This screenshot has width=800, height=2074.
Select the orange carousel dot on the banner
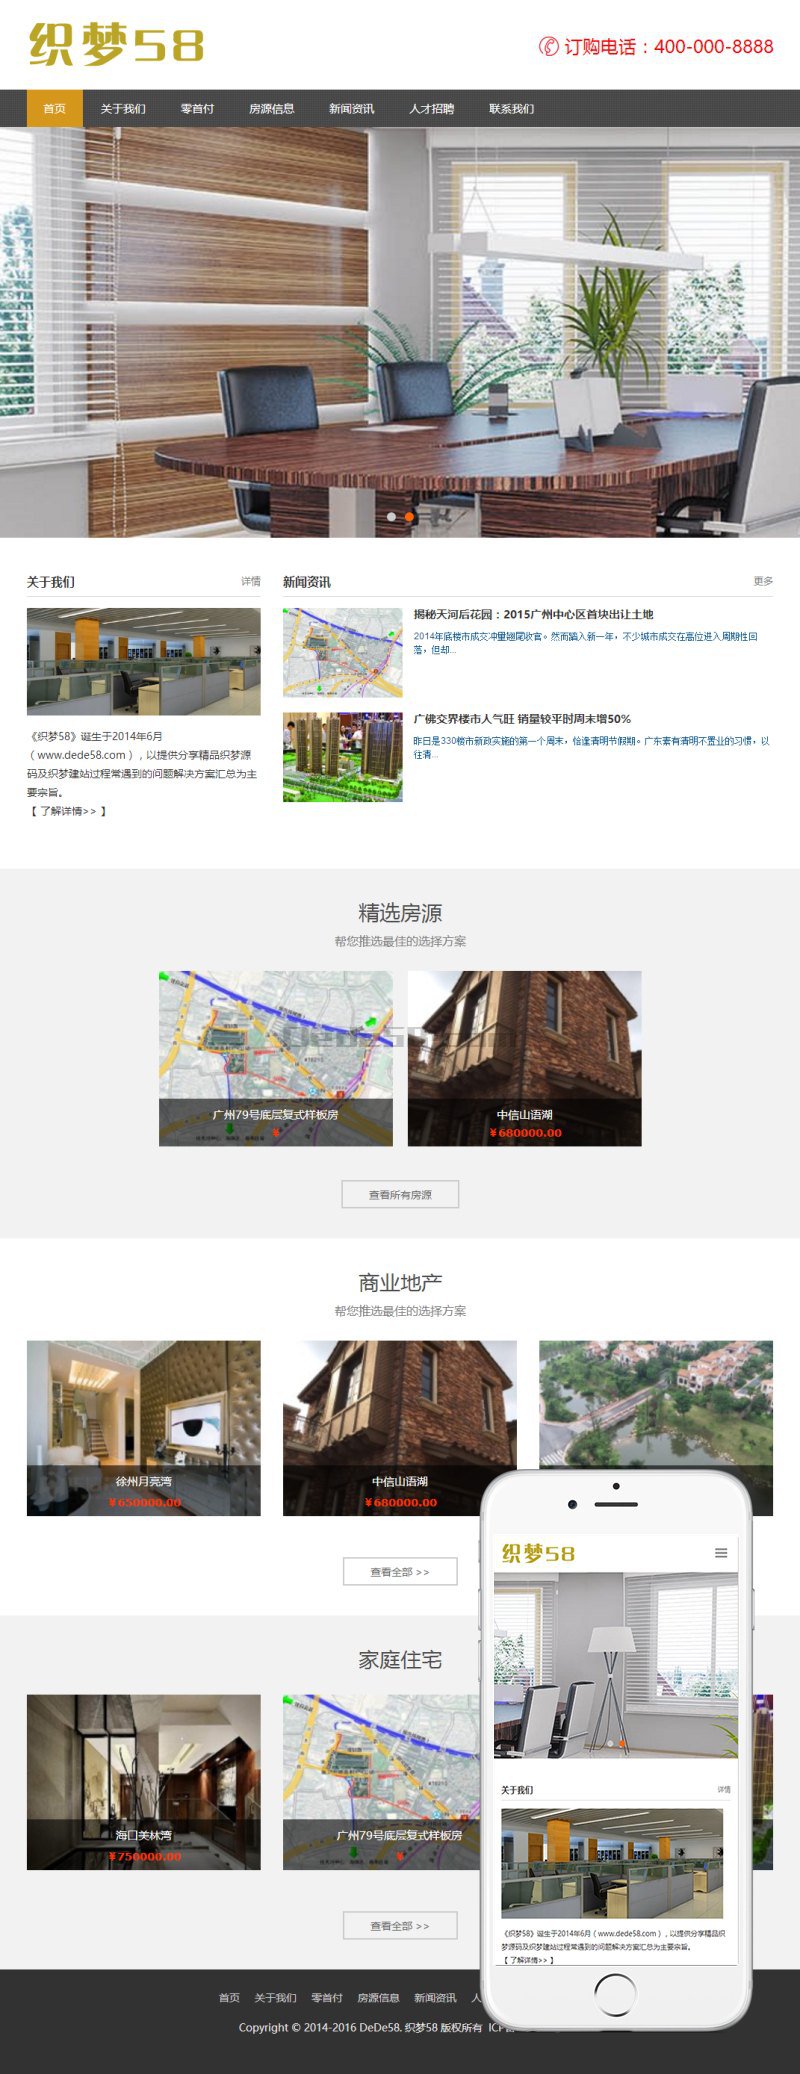tap(409, 517)
